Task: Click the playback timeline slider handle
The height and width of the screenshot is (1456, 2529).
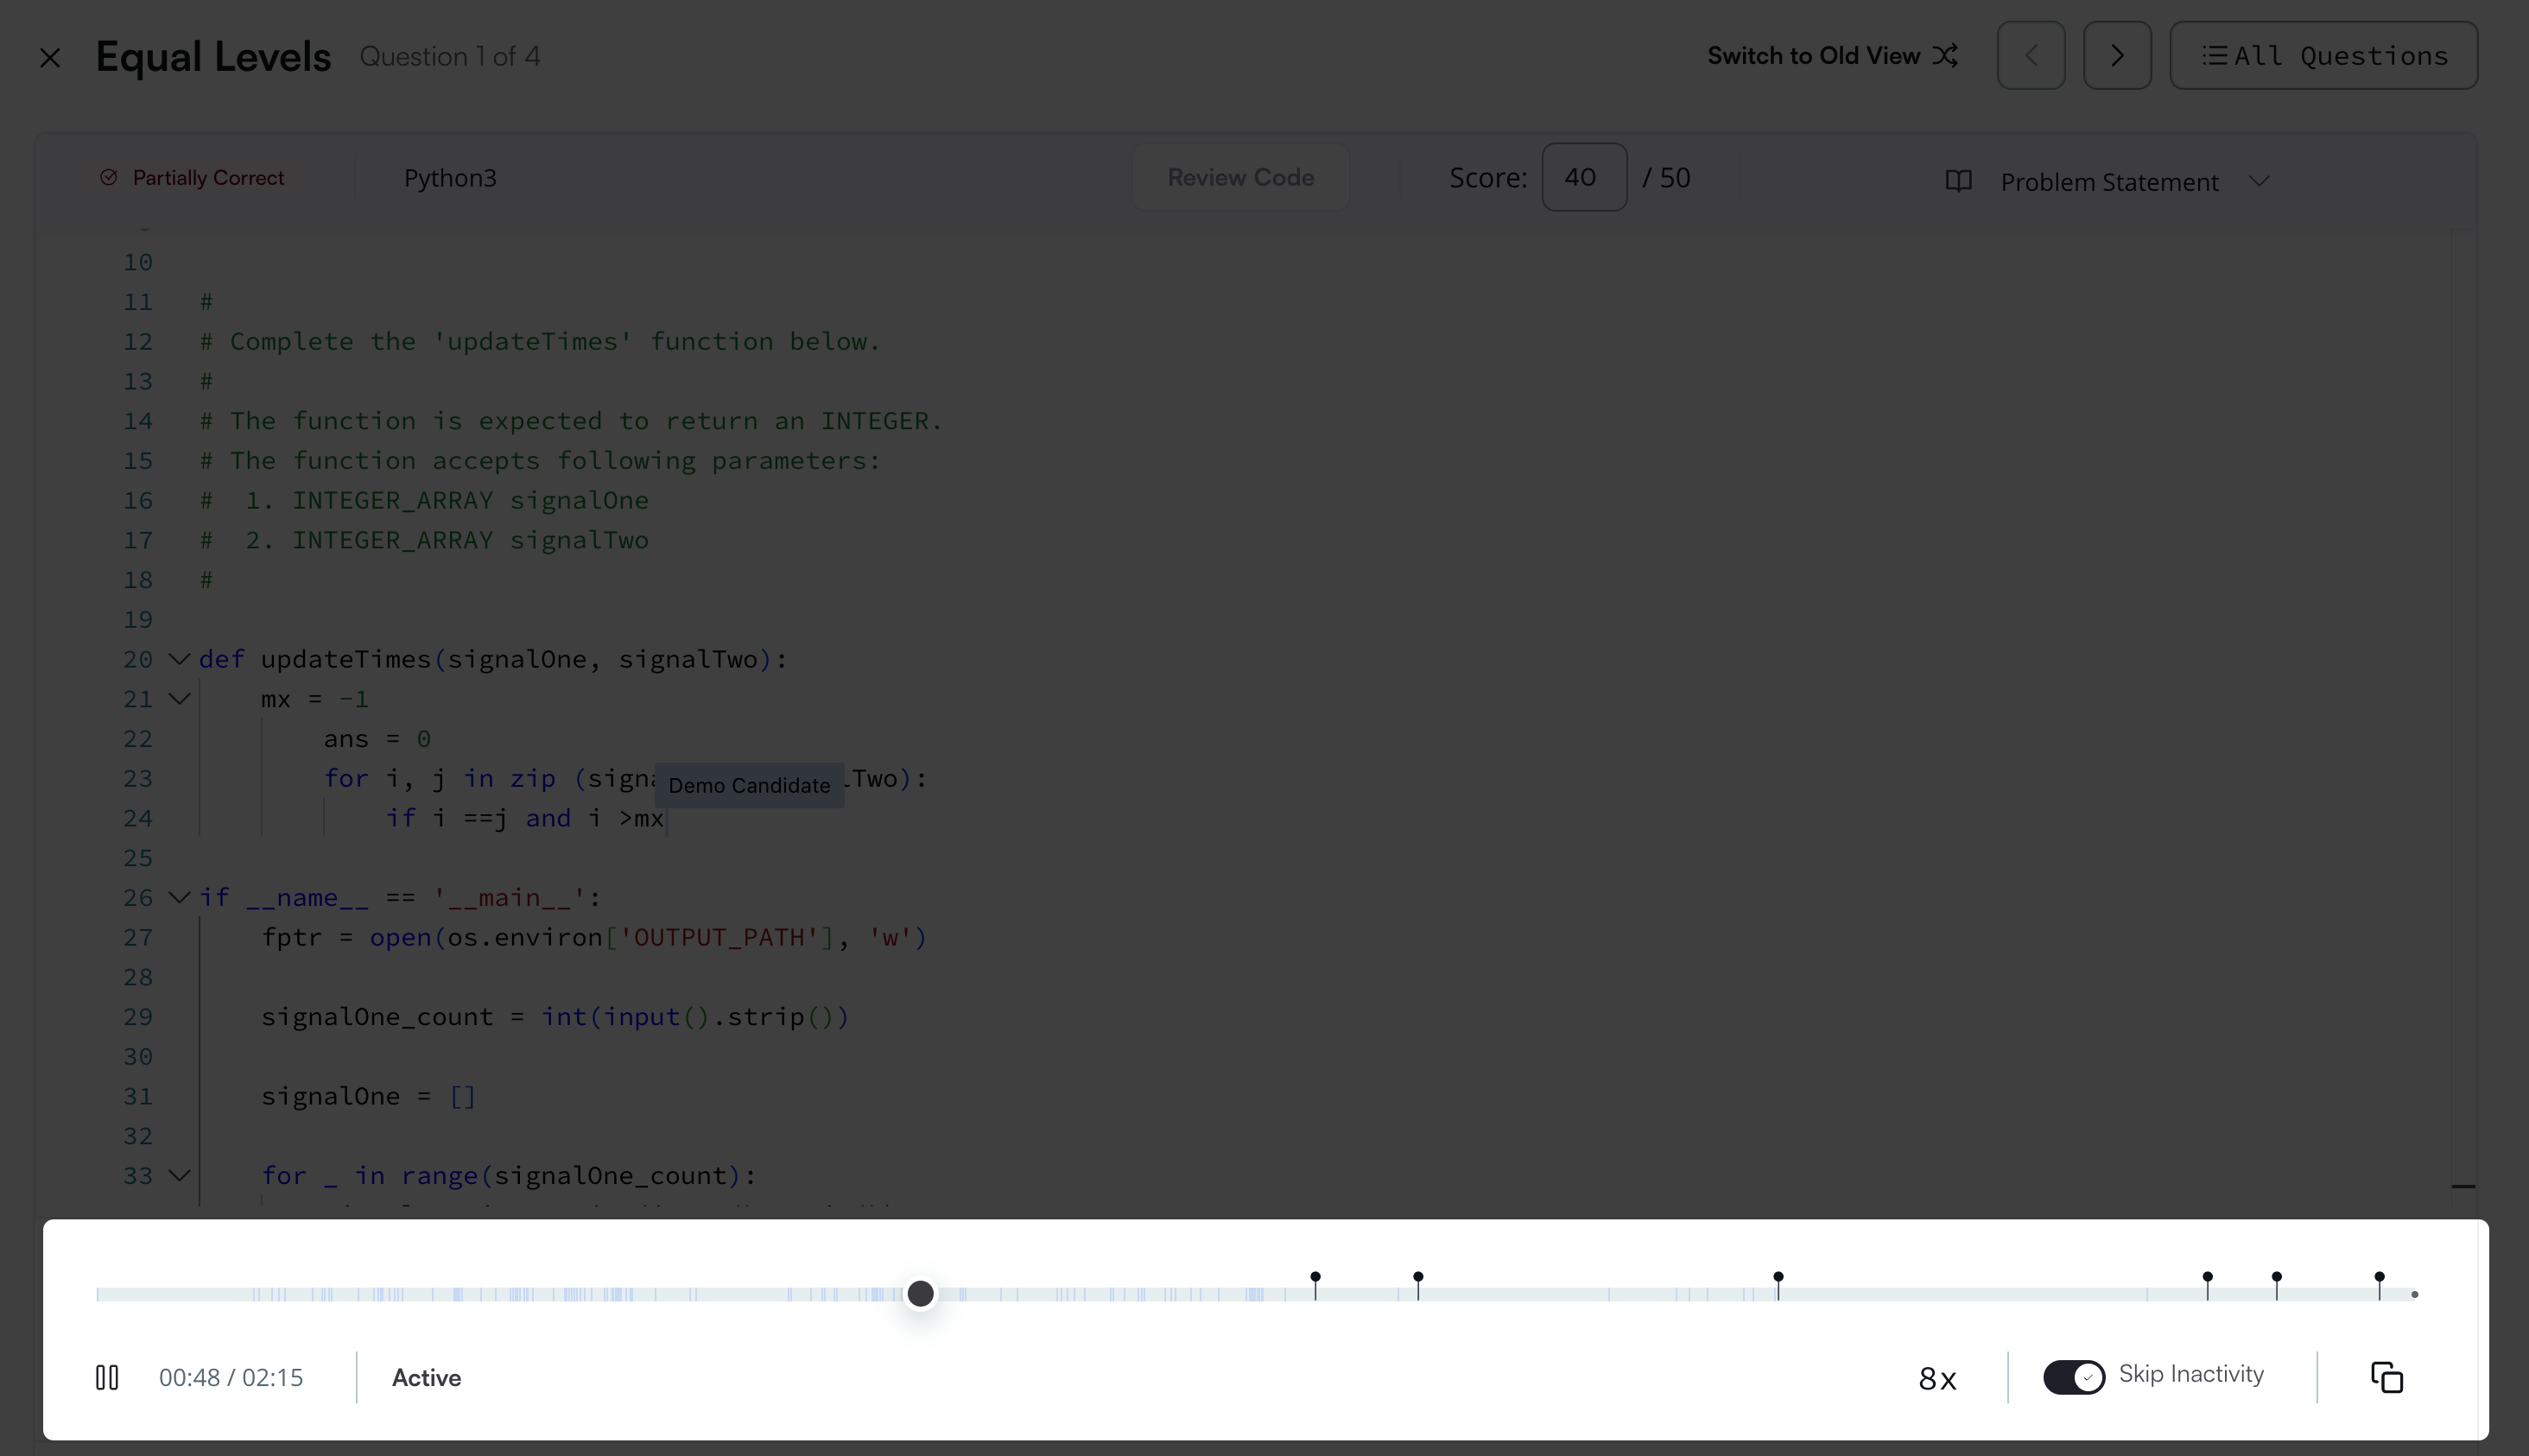Action: 920,1293
